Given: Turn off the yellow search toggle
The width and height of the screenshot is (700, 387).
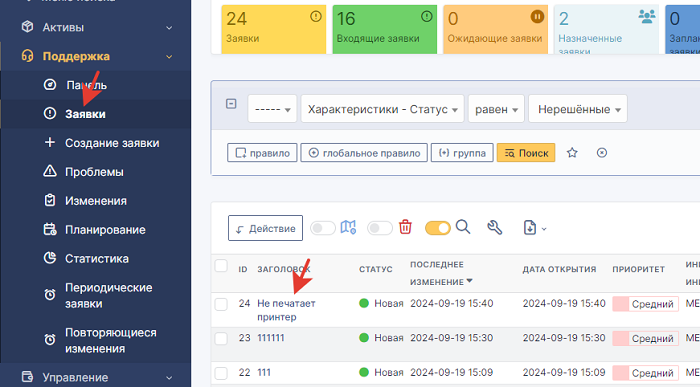Looking at the screenshot, I should coord(438,228).
